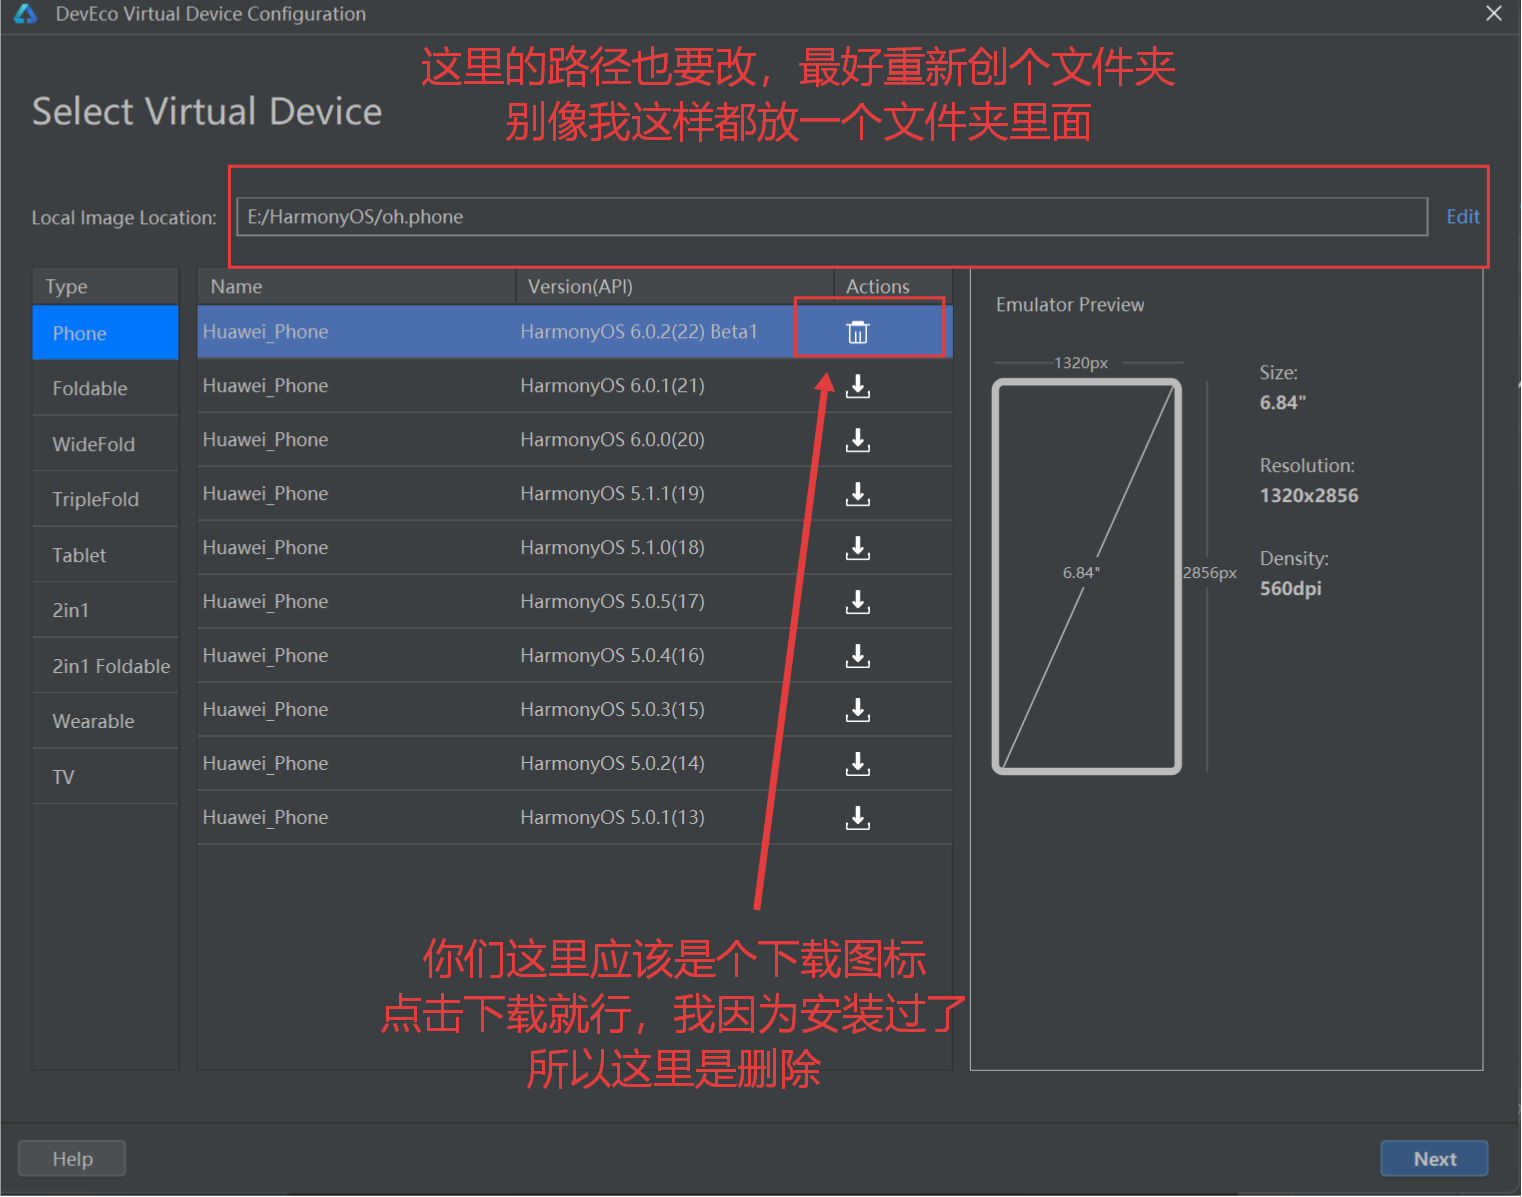
Task: Select row HarmonyOS 6.0.0(20)
Action: (x=575, y=440)
